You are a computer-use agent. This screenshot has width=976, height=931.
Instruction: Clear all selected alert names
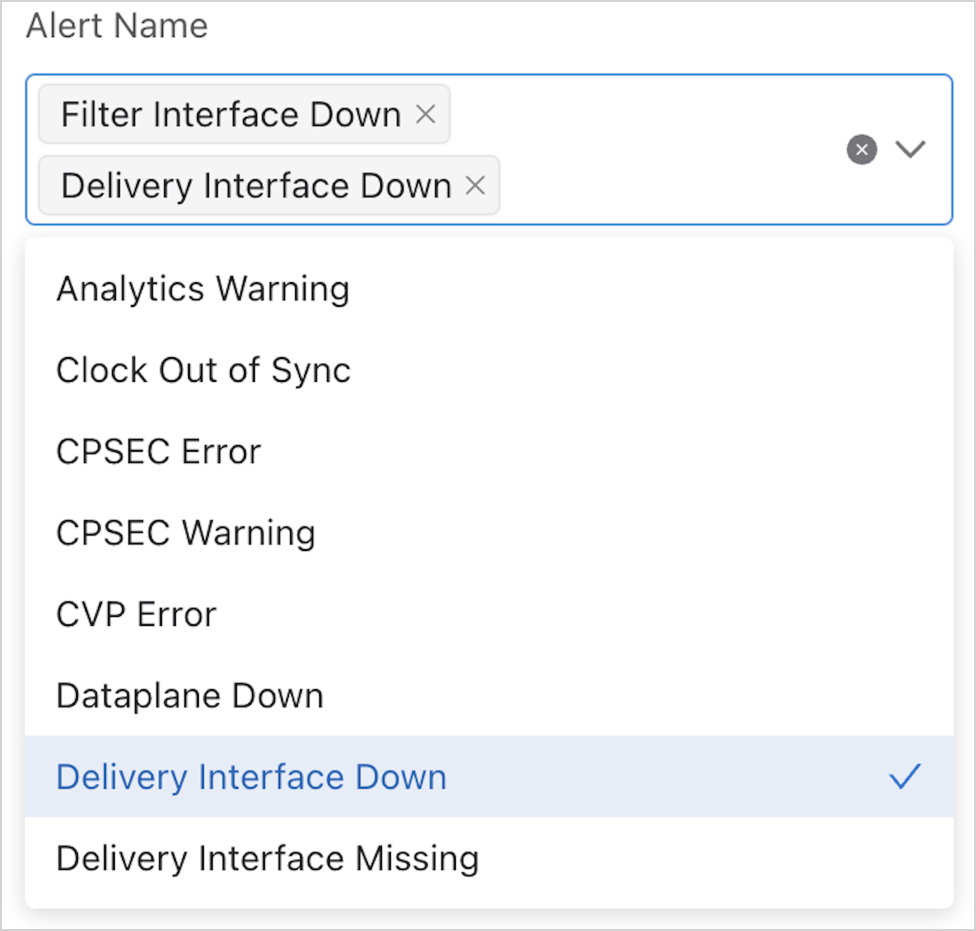tap(862, 150)
